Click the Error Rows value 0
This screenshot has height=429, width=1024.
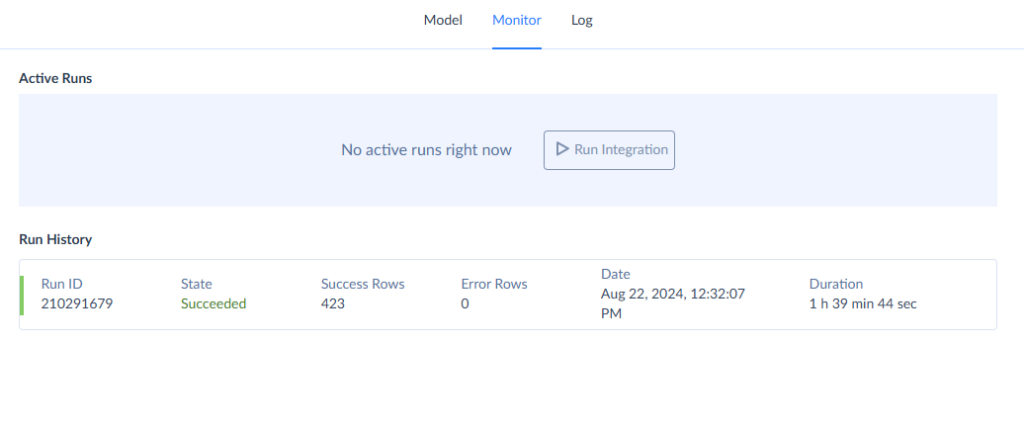[465, 304]
